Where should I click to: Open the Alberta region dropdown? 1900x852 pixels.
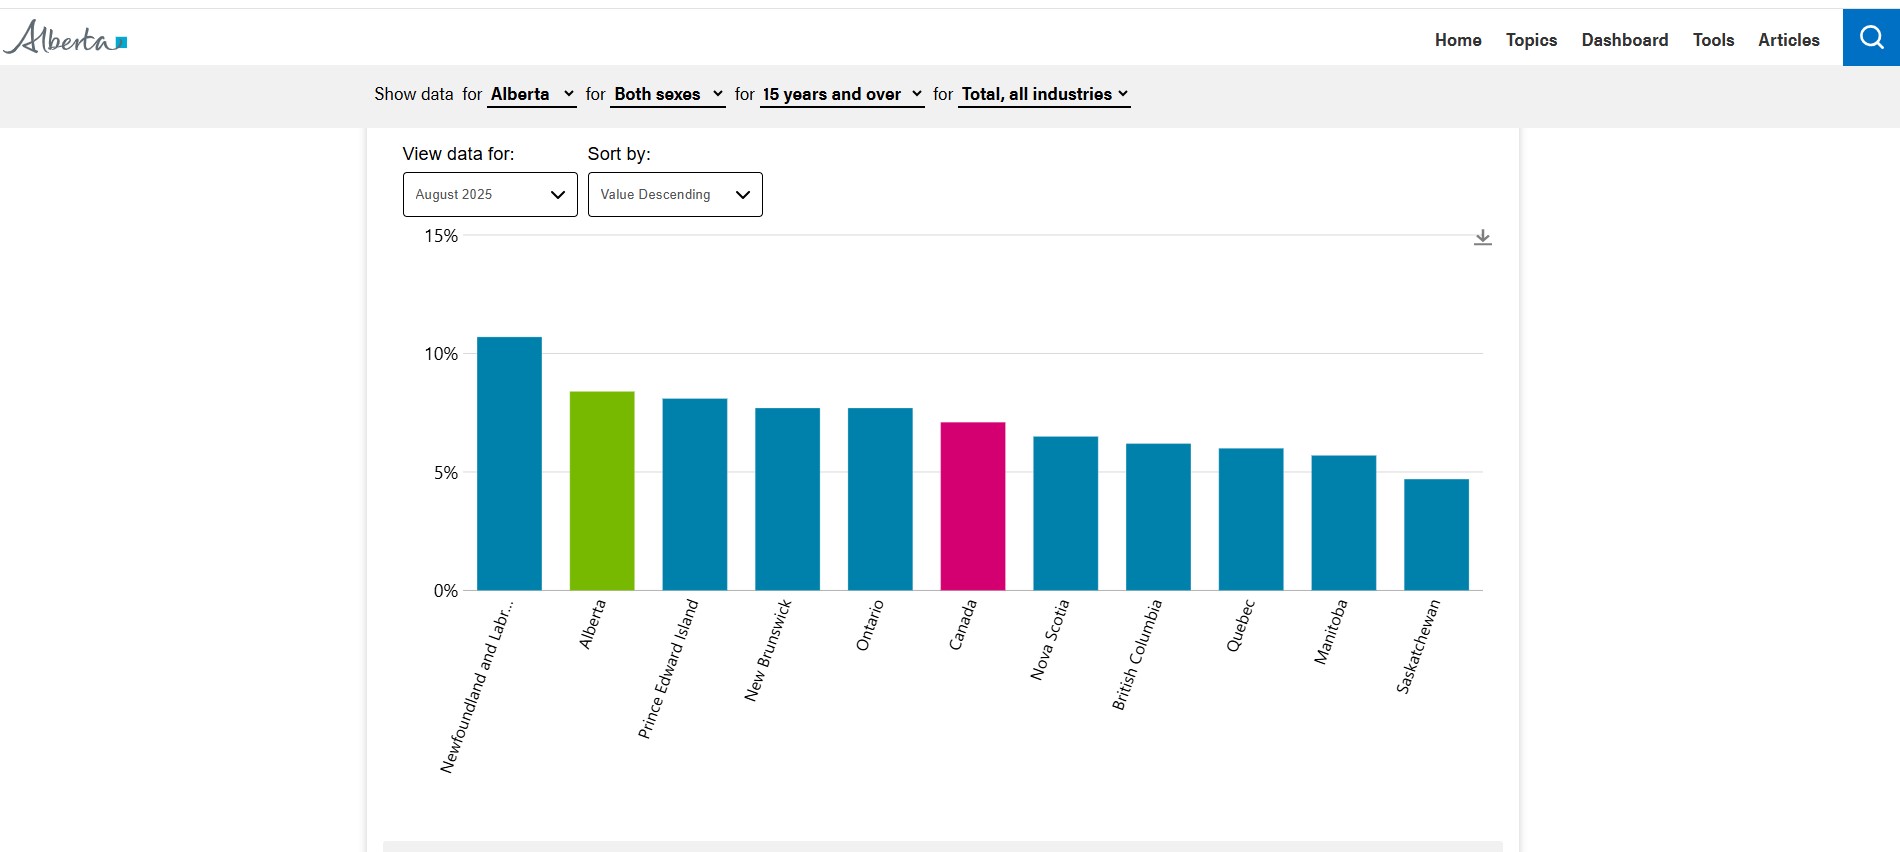click(531, 94)
